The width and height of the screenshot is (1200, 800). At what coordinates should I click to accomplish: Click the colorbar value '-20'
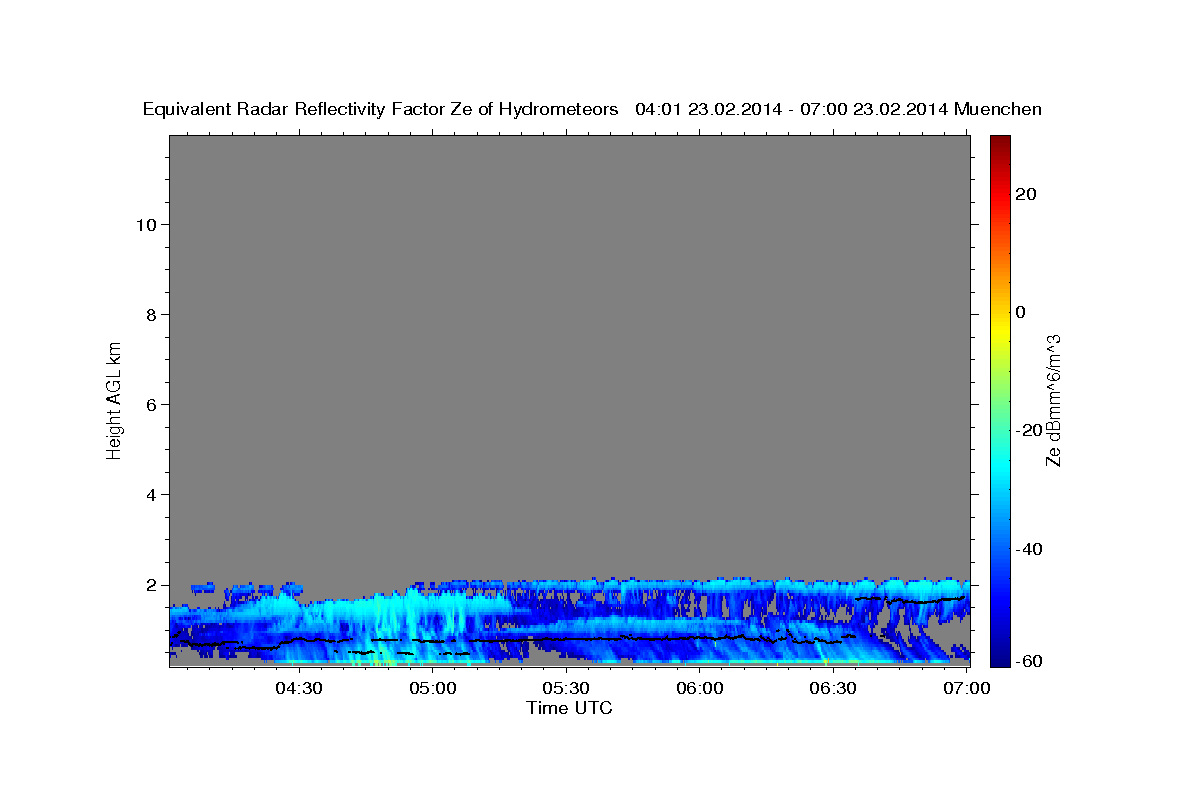point(1029,430)
